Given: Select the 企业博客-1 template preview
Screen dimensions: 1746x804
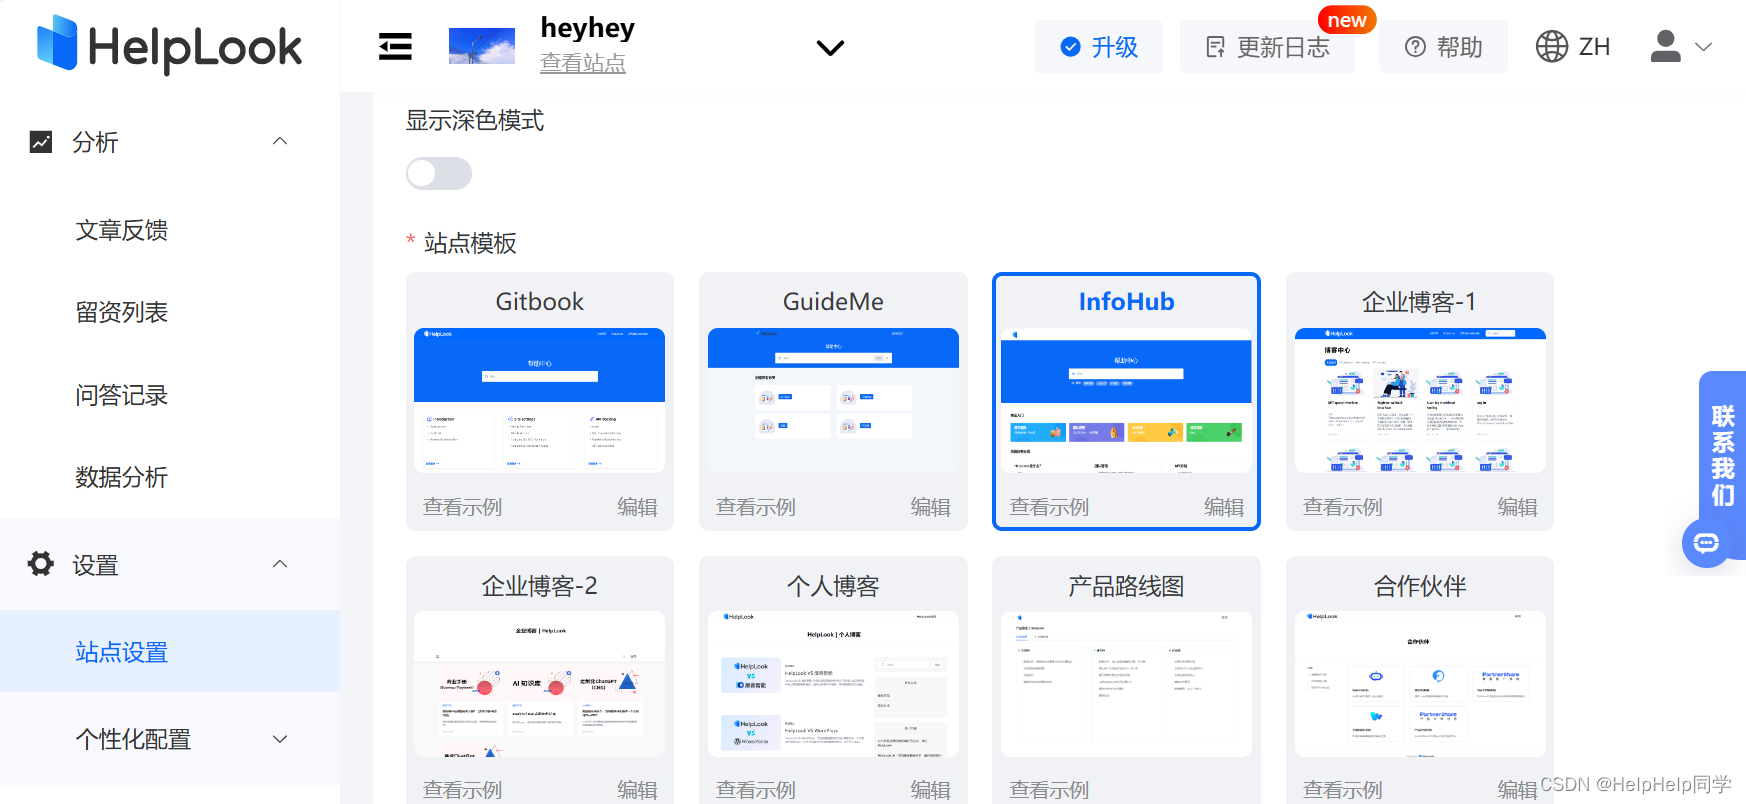Looking at the screenshot, I should [x=1420, y=401].
